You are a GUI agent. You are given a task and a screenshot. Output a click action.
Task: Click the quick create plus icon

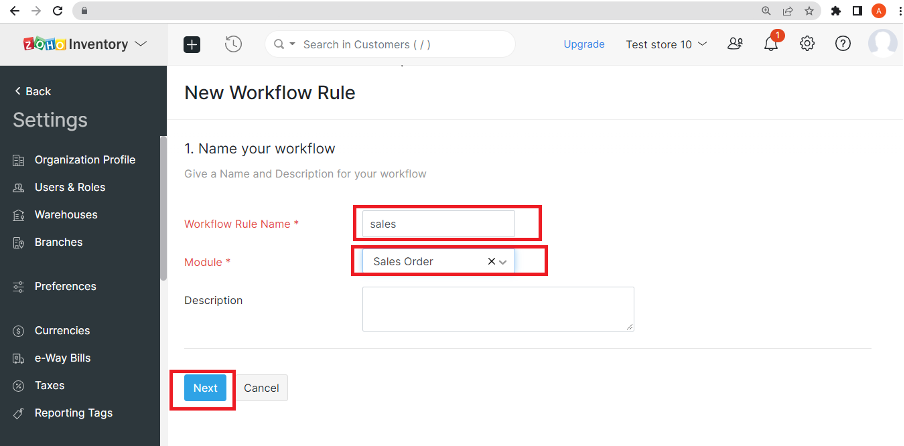(192, 44)
